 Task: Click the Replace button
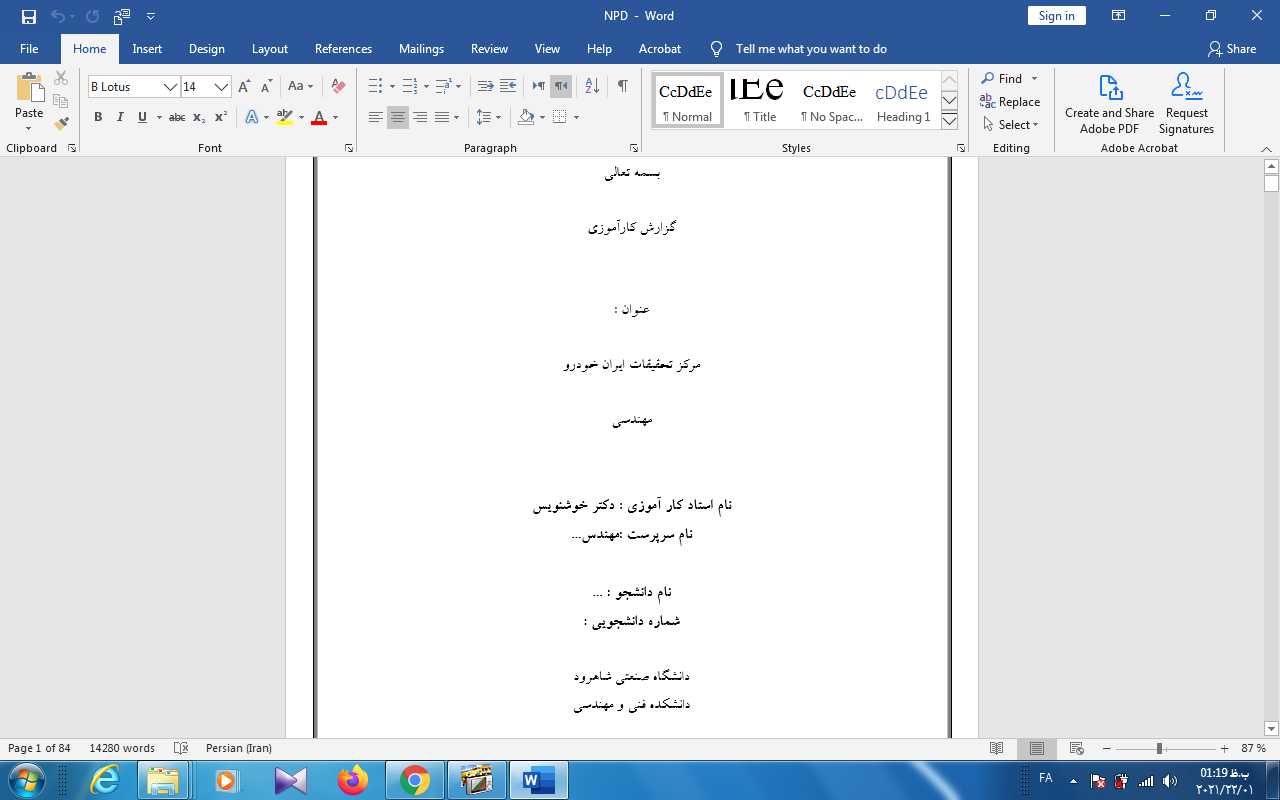click(1010, 102)
